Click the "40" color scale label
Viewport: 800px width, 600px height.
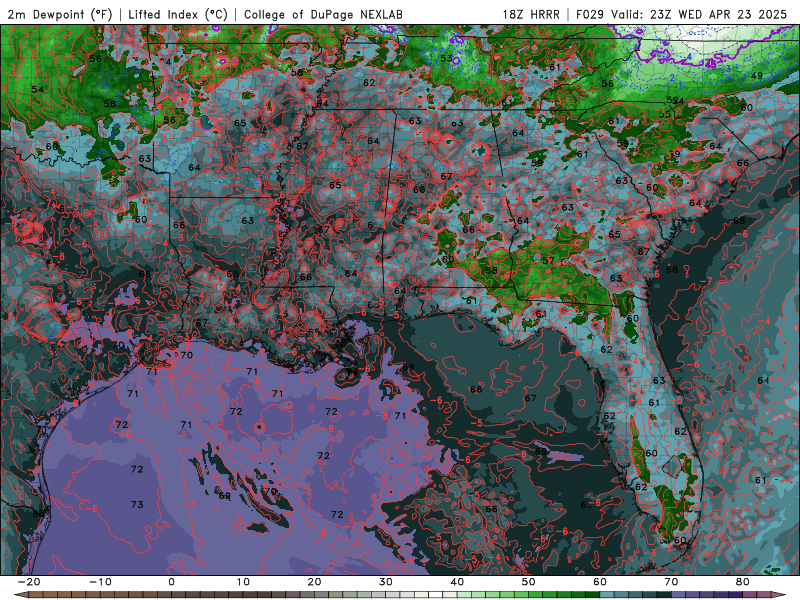(x=457, y=582)
